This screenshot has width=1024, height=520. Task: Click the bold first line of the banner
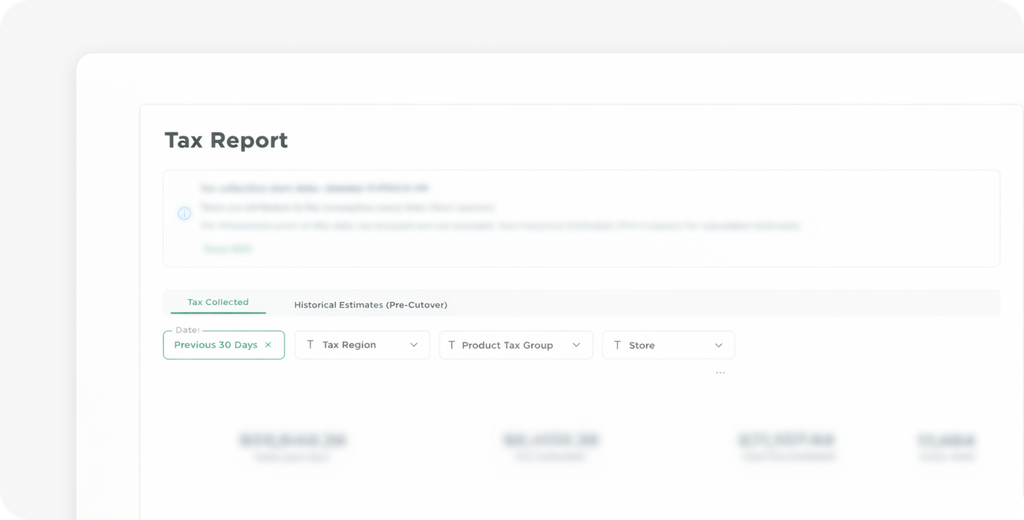[x=314, y=189]
